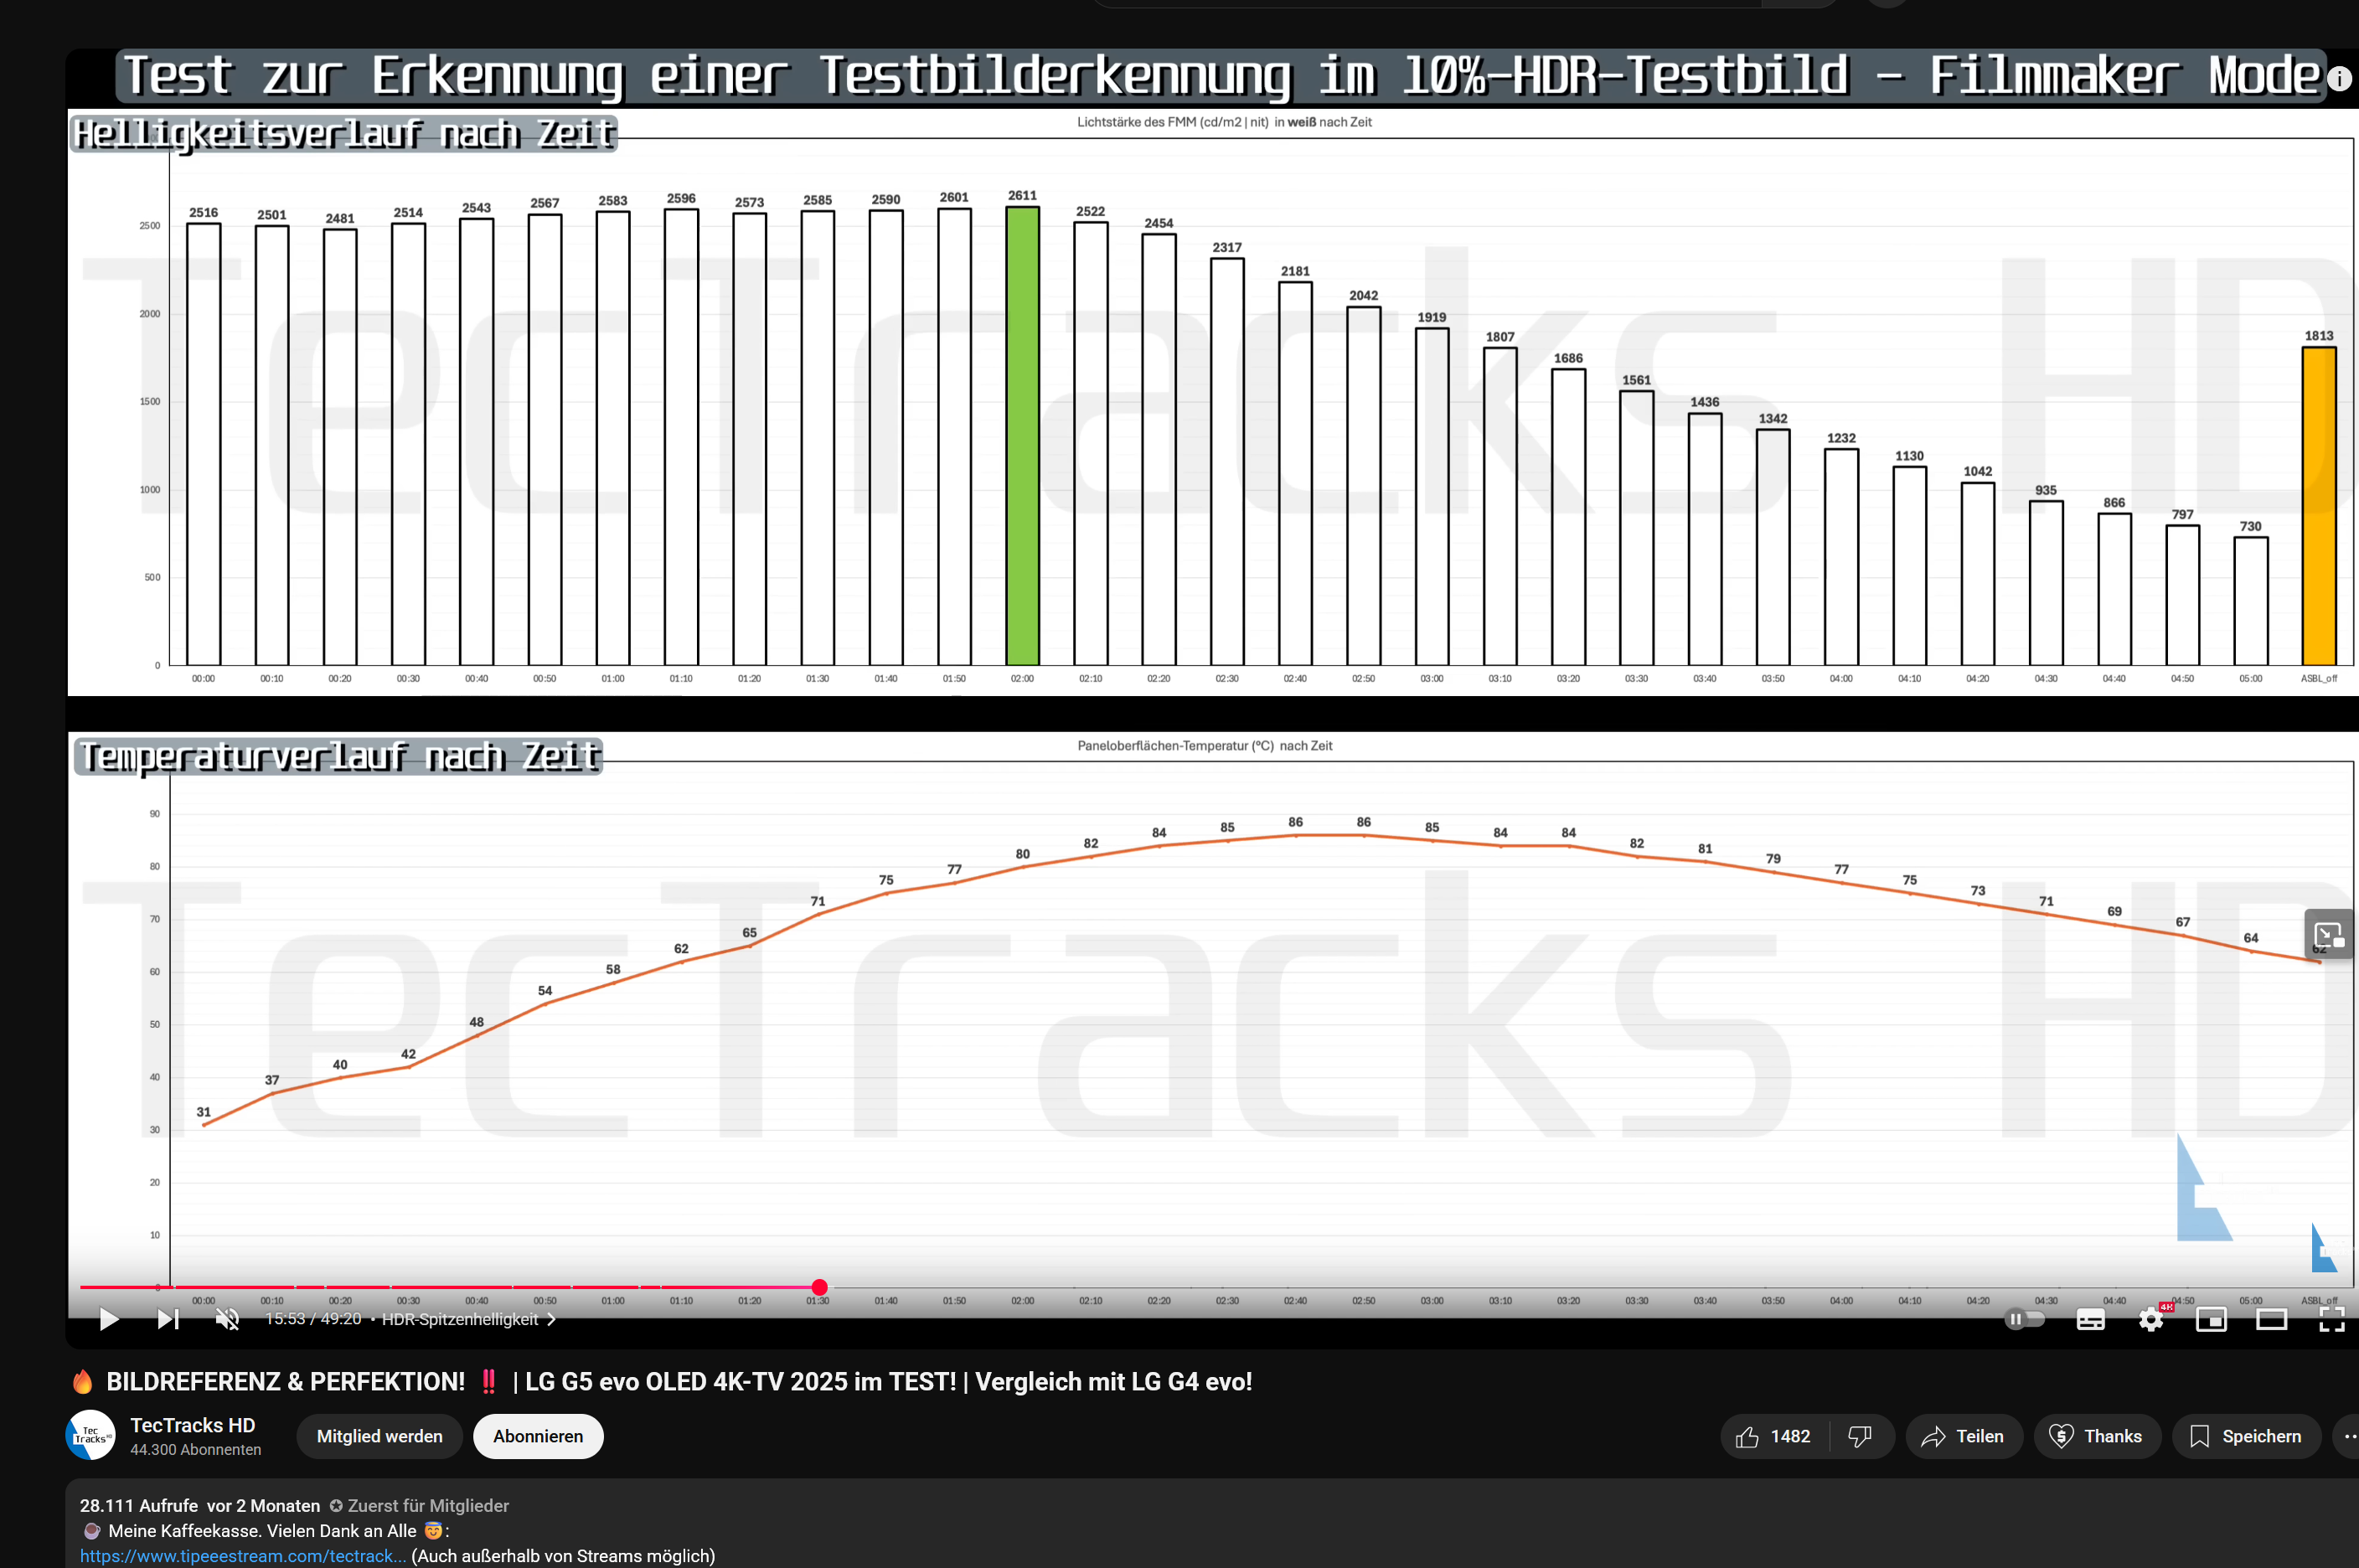Expand the HDR-Spitzenhelligkeit chapter list
The image size is (2359, 1568).
551,1319
